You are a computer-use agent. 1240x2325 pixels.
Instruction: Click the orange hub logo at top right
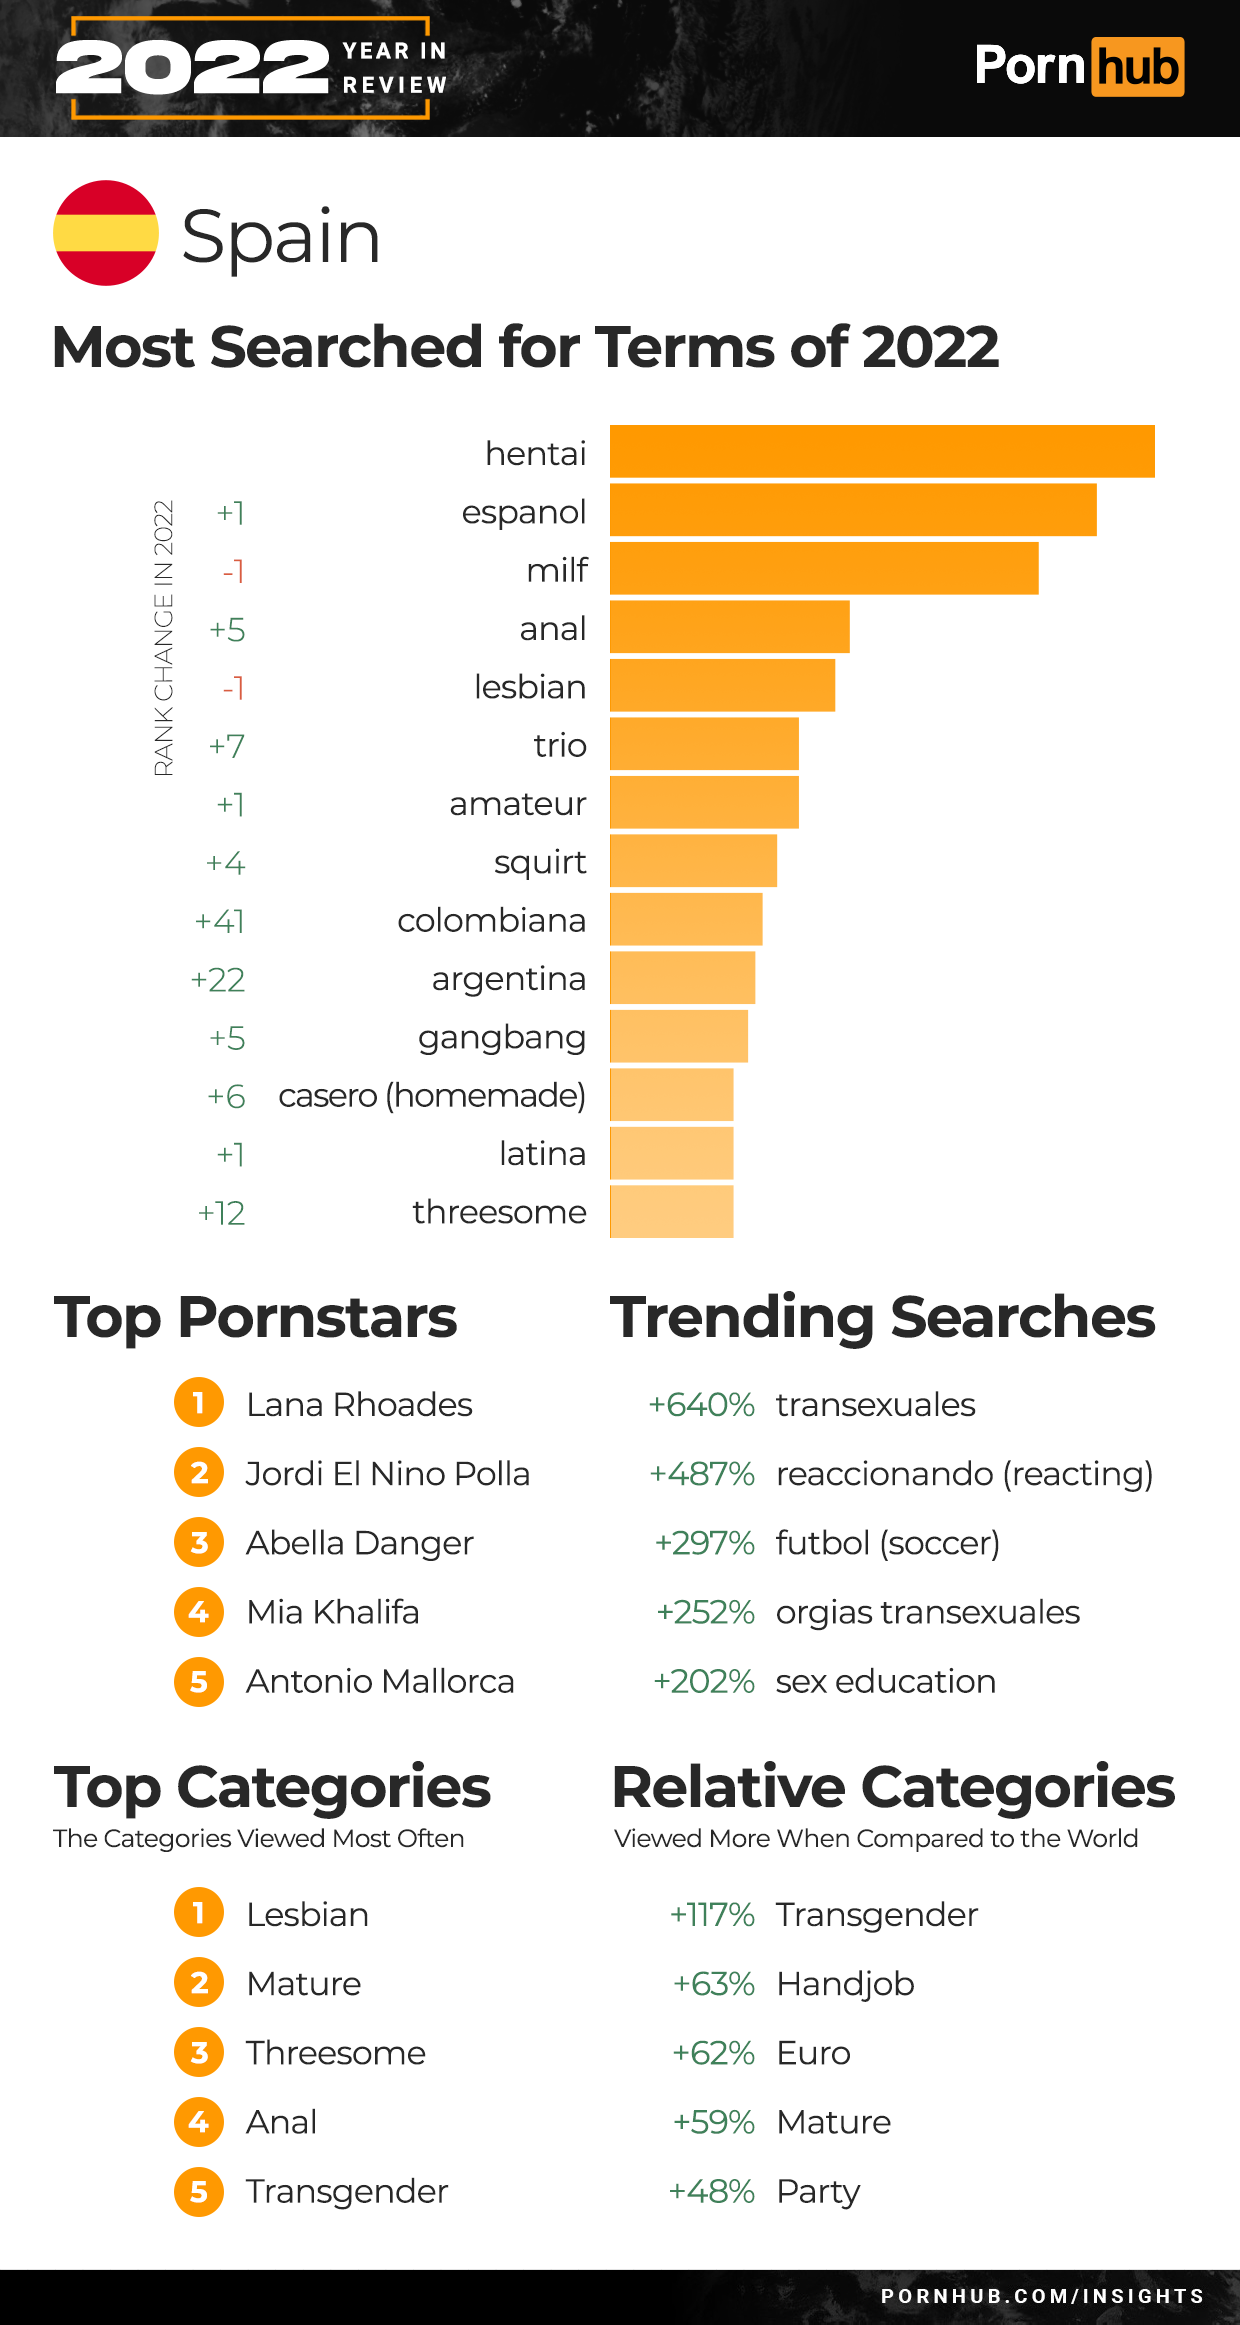pyautogui.click(x=1137, y=67)
